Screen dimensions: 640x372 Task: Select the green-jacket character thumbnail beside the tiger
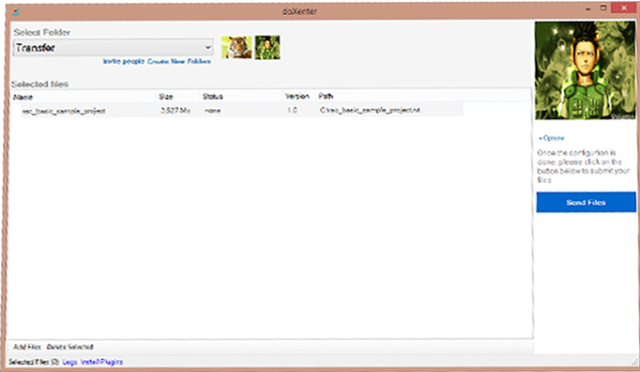pos(267,47)
